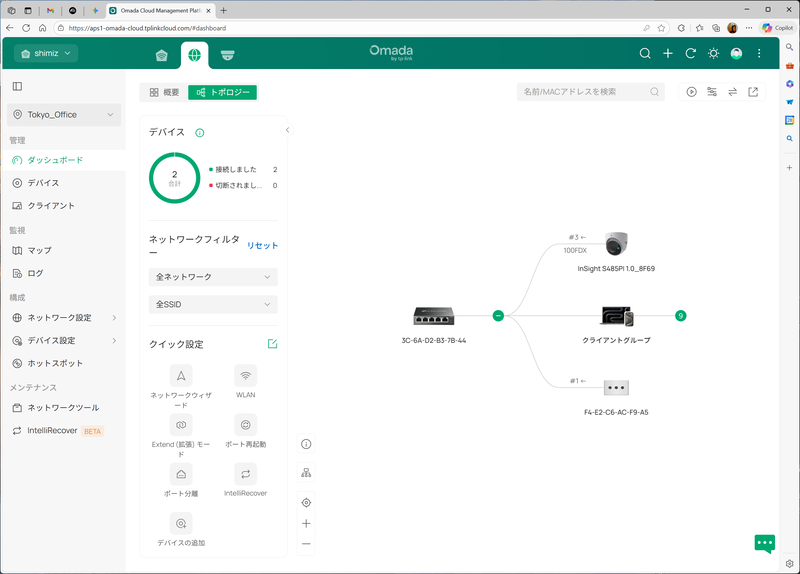Open WLAN quick setting
The width and height of the screenshot is (800, 574).
[x=245, y=376]
